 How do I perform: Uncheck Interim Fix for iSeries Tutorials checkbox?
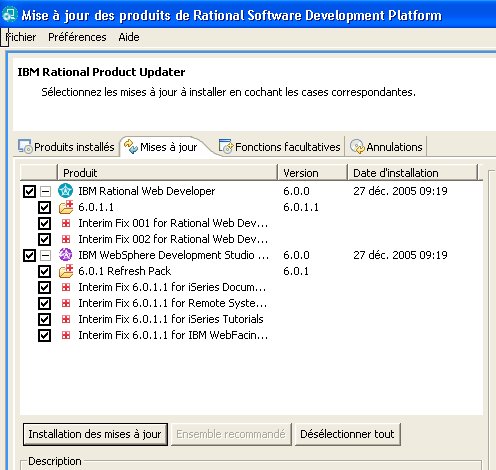tap(44, 320)
